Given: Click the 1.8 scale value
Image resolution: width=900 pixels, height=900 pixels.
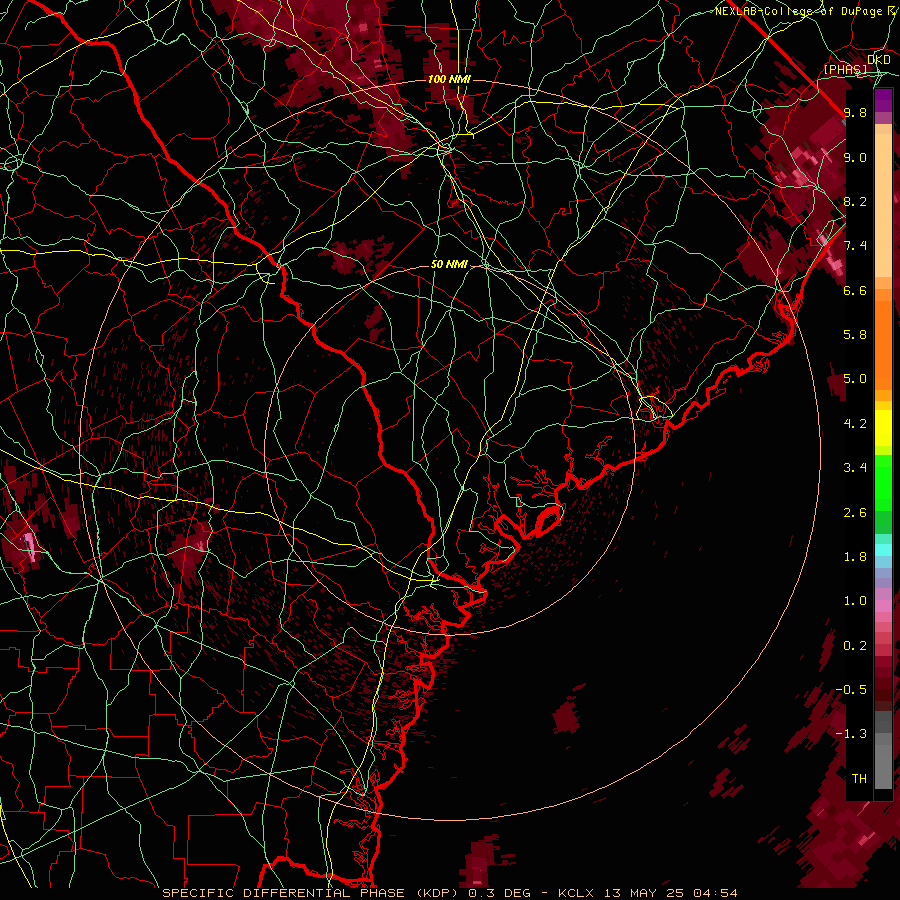Looking at the screenshot, I should pos(855,557).
